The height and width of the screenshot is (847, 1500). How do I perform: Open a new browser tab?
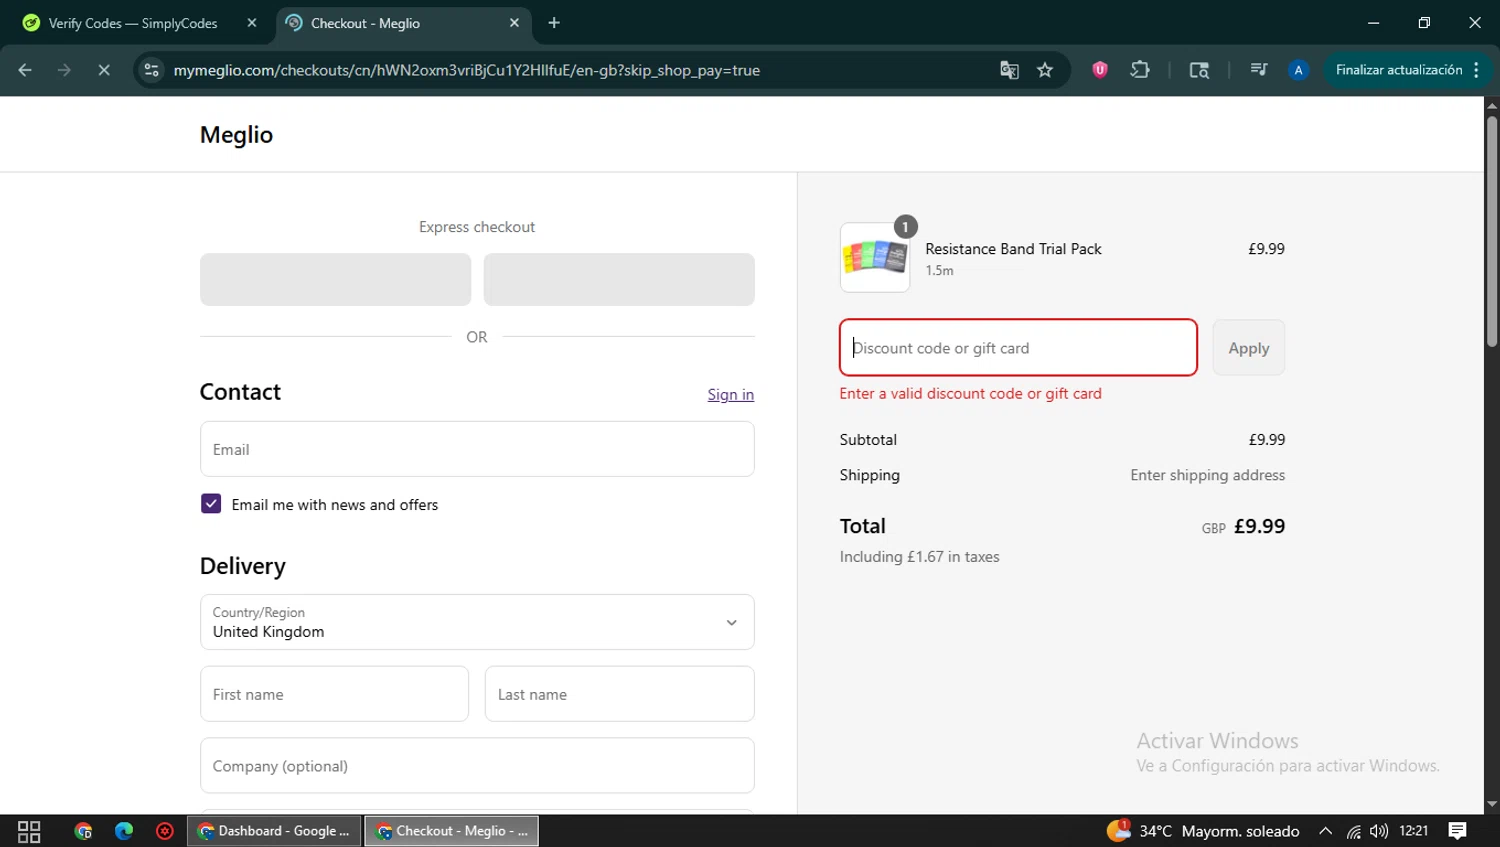click(554, 23)
